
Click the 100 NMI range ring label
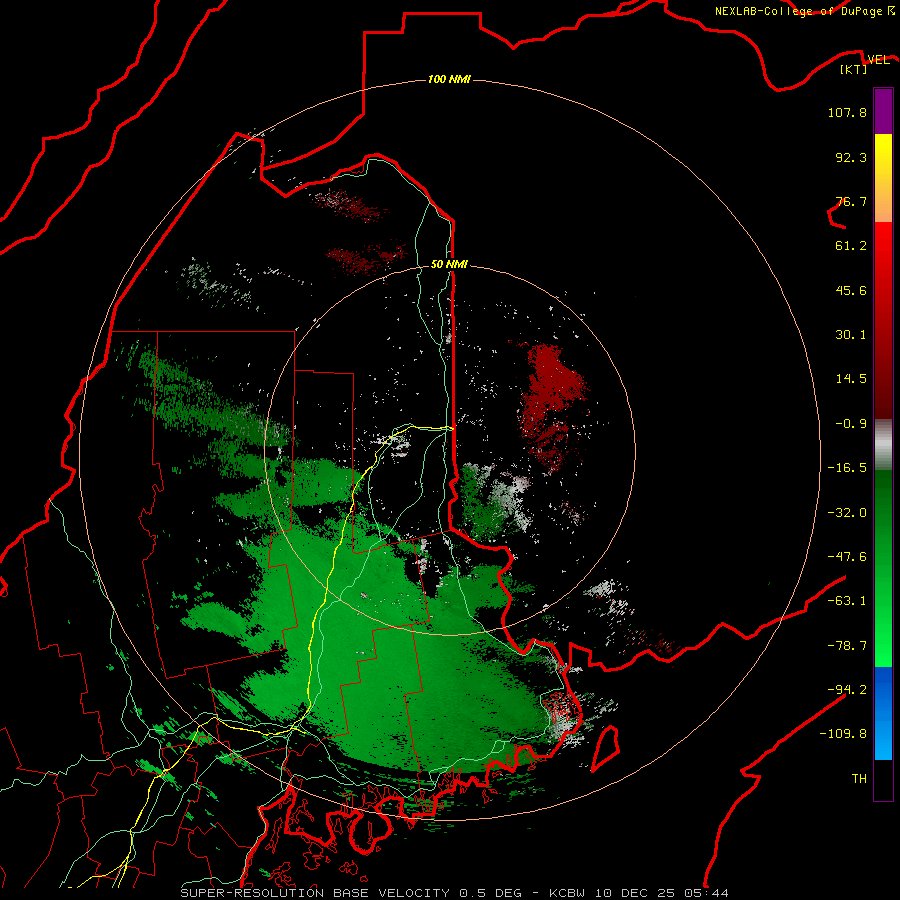pyautogui.click(x=449, y=79)
